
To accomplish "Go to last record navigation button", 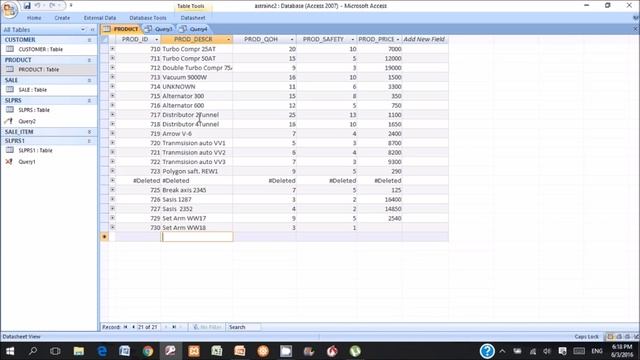I will [174, 327].
